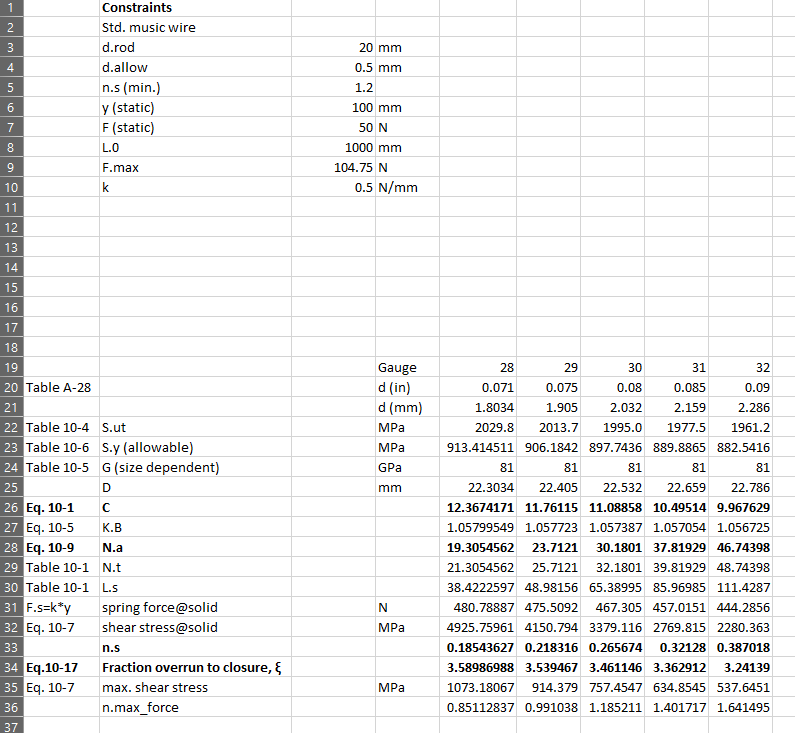The height and width of the screenshot is (733, 795).
Task: Select spring force value 480.78887
Action: pyautogui.click(x=478, y=608)
